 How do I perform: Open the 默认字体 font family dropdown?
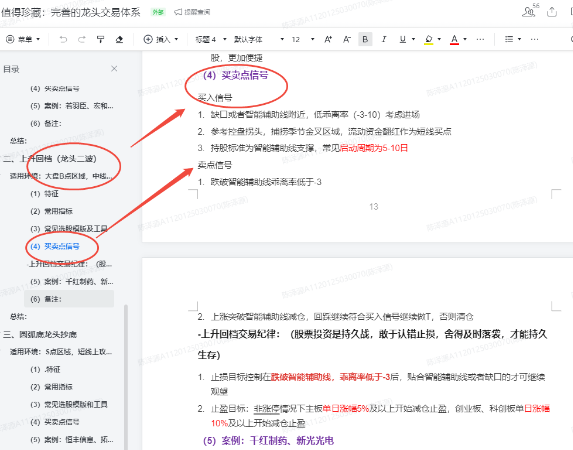pos(259,39)
